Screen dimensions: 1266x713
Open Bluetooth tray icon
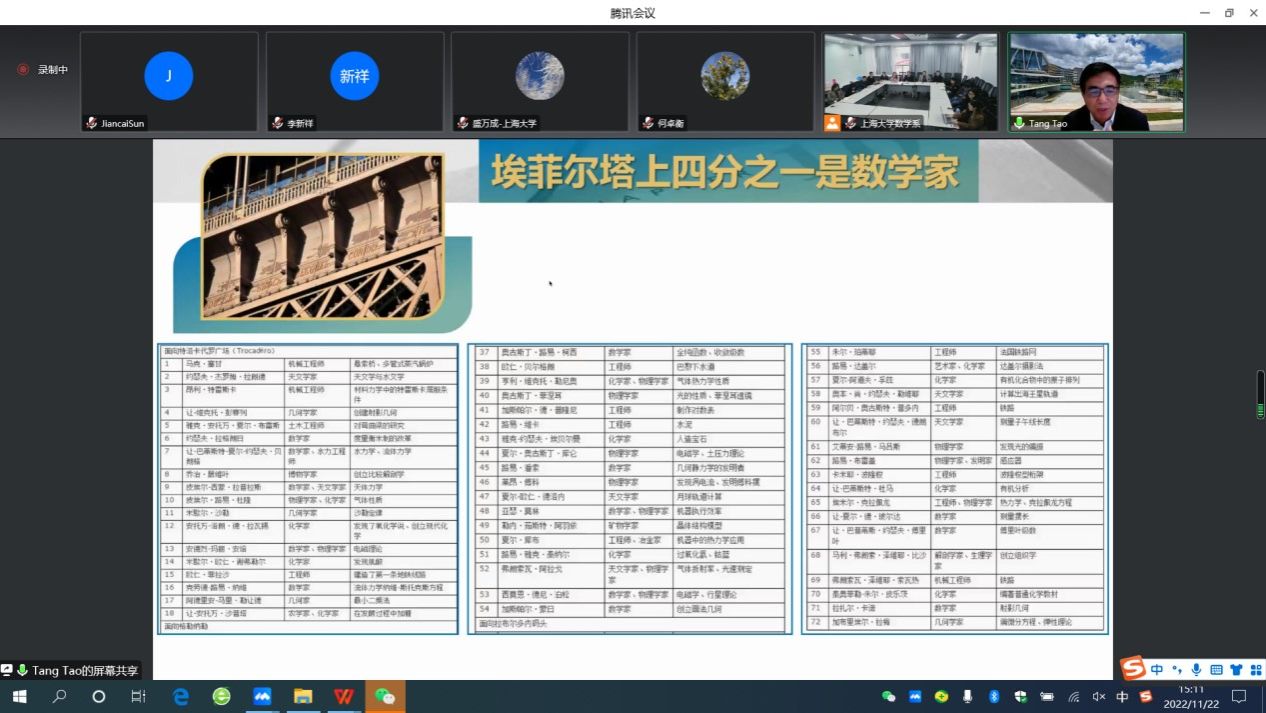tap(994, 697)
